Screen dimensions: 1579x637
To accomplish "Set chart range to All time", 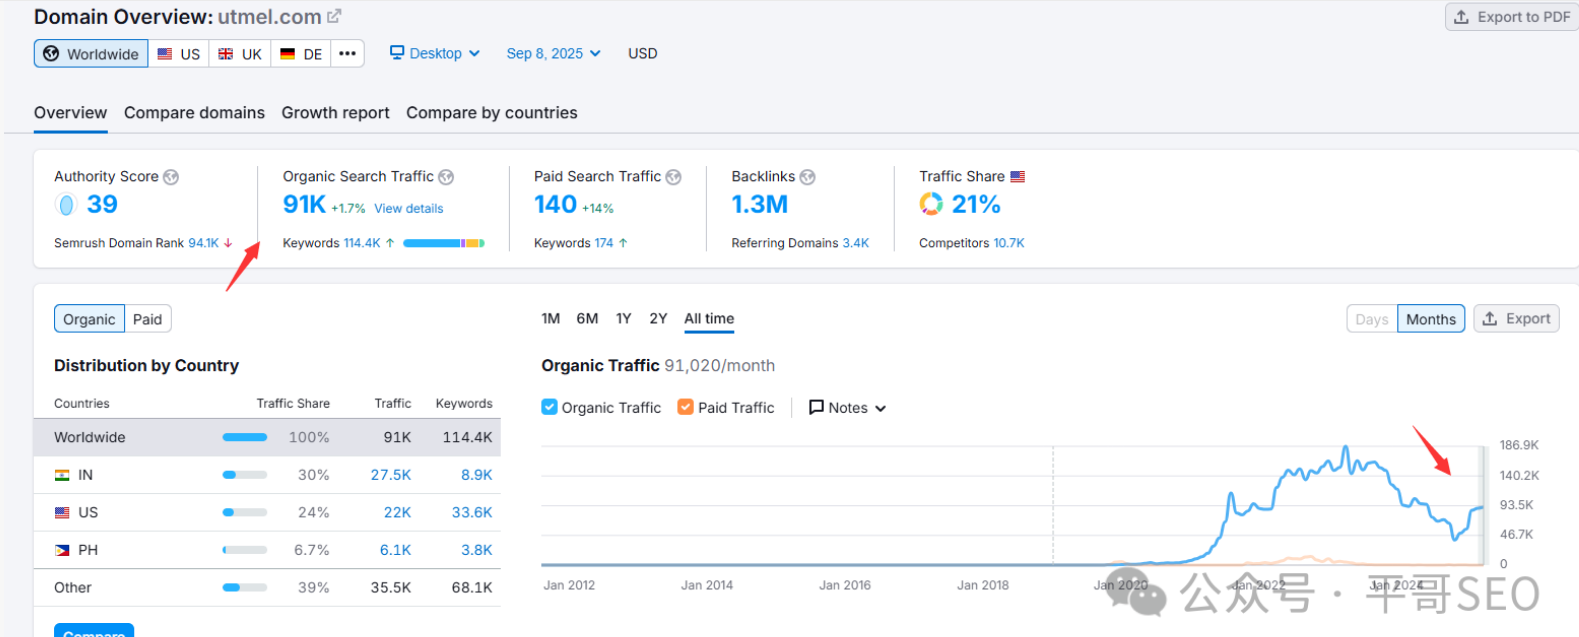I will (x=709, y=318).
